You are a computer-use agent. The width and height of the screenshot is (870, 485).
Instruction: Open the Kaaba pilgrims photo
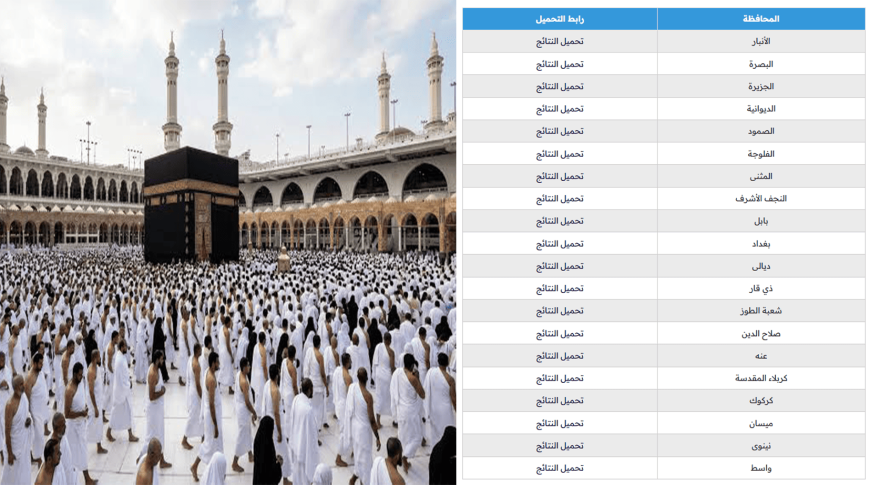pyautogui.click(x=228, y=242)
